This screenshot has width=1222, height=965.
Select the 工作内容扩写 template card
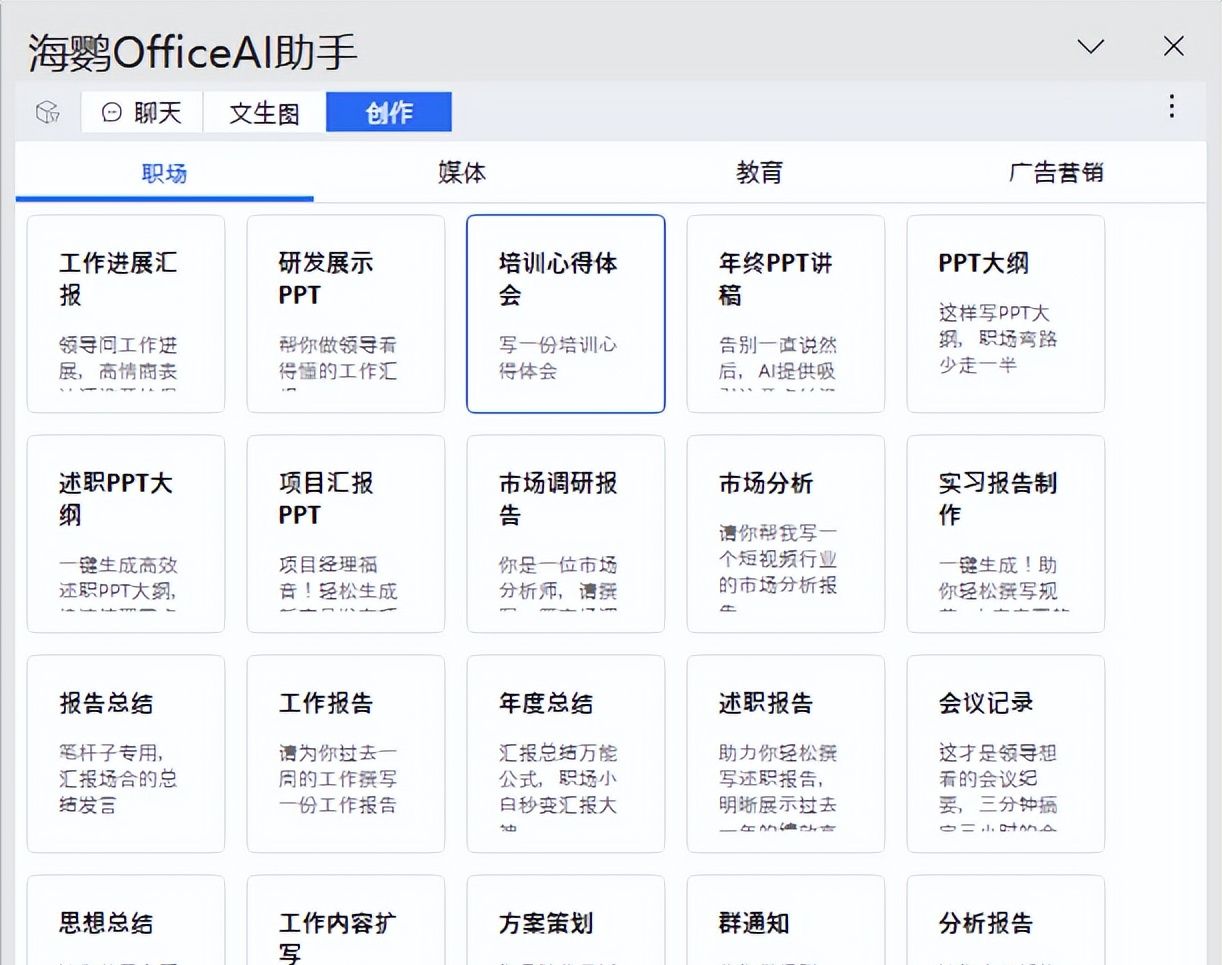pos(346,920)
